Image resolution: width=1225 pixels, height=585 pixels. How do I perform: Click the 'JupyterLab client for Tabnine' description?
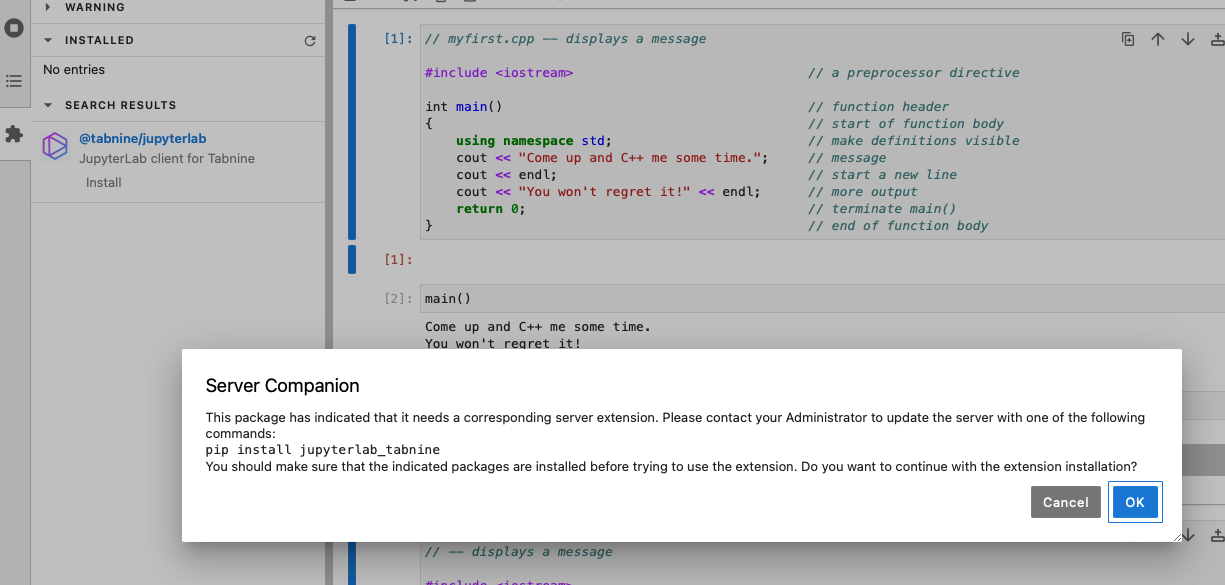[167, 159]
